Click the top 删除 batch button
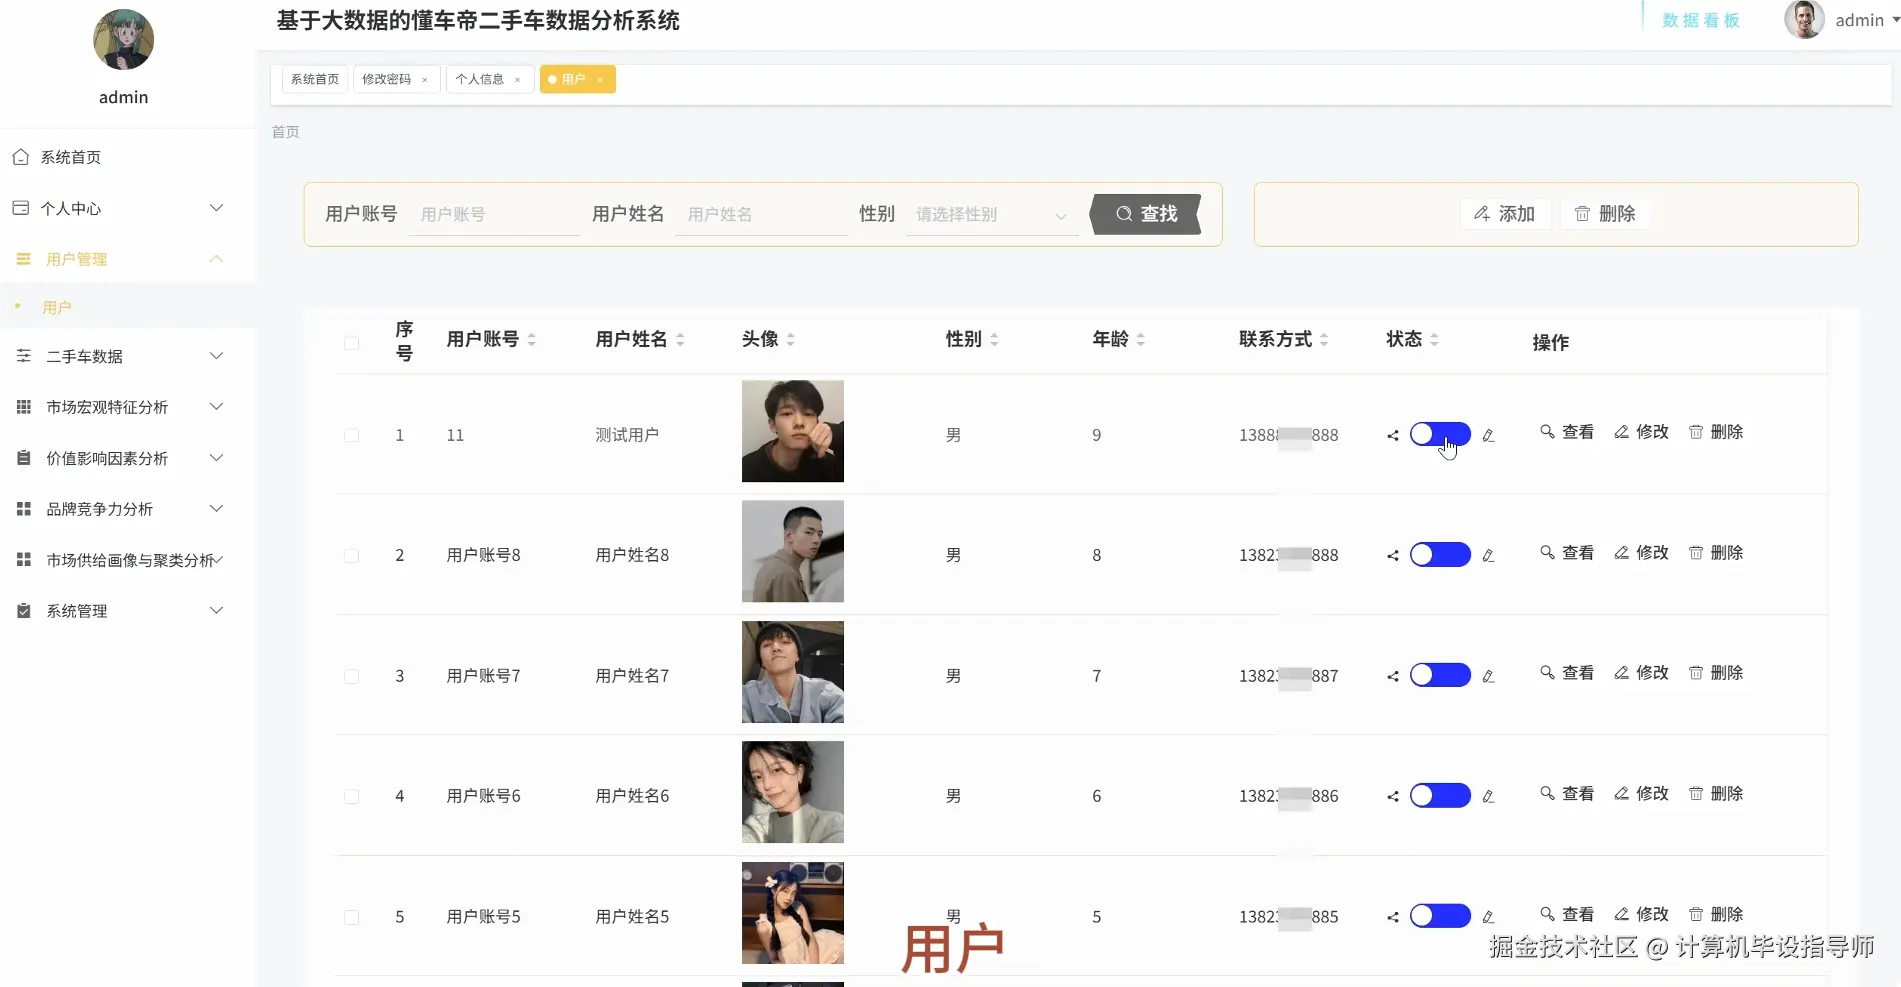This screenshot has width=1901, height=987. point(1605,214)
